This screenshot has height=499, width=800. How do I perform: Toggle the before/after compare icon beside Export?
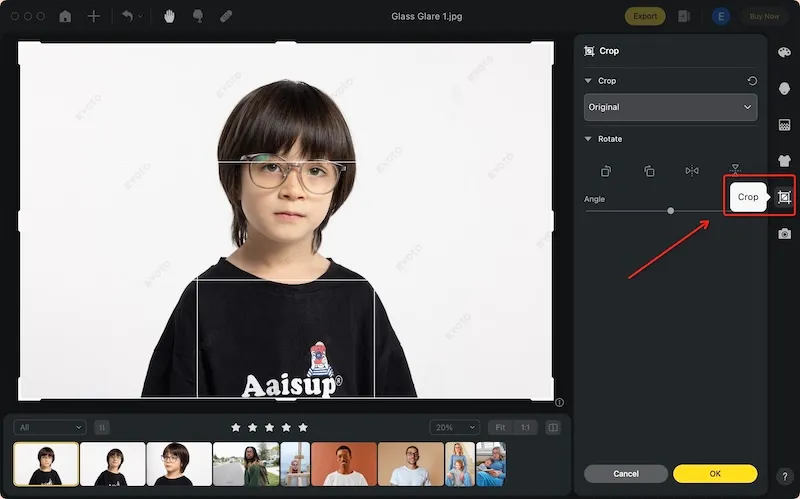(684, 16)
